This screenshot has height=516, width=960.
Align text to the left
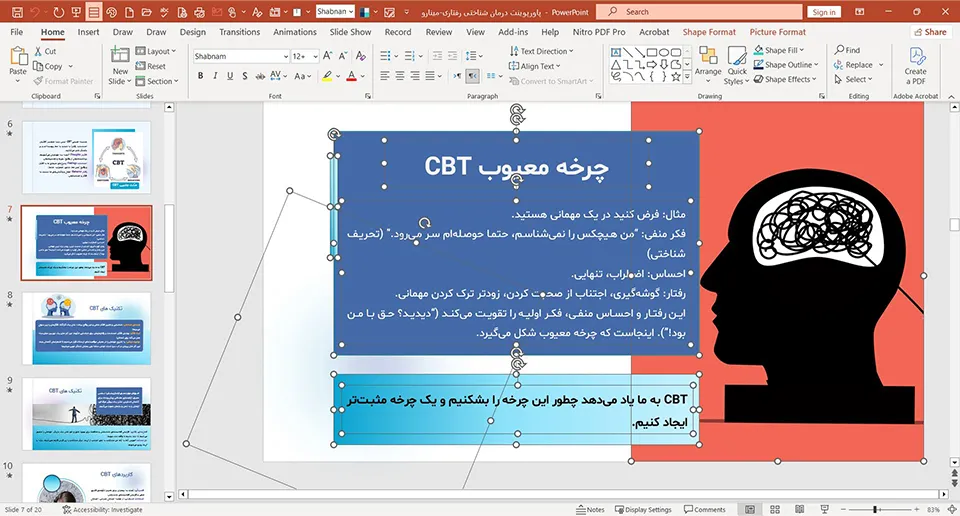pos(384,76)
